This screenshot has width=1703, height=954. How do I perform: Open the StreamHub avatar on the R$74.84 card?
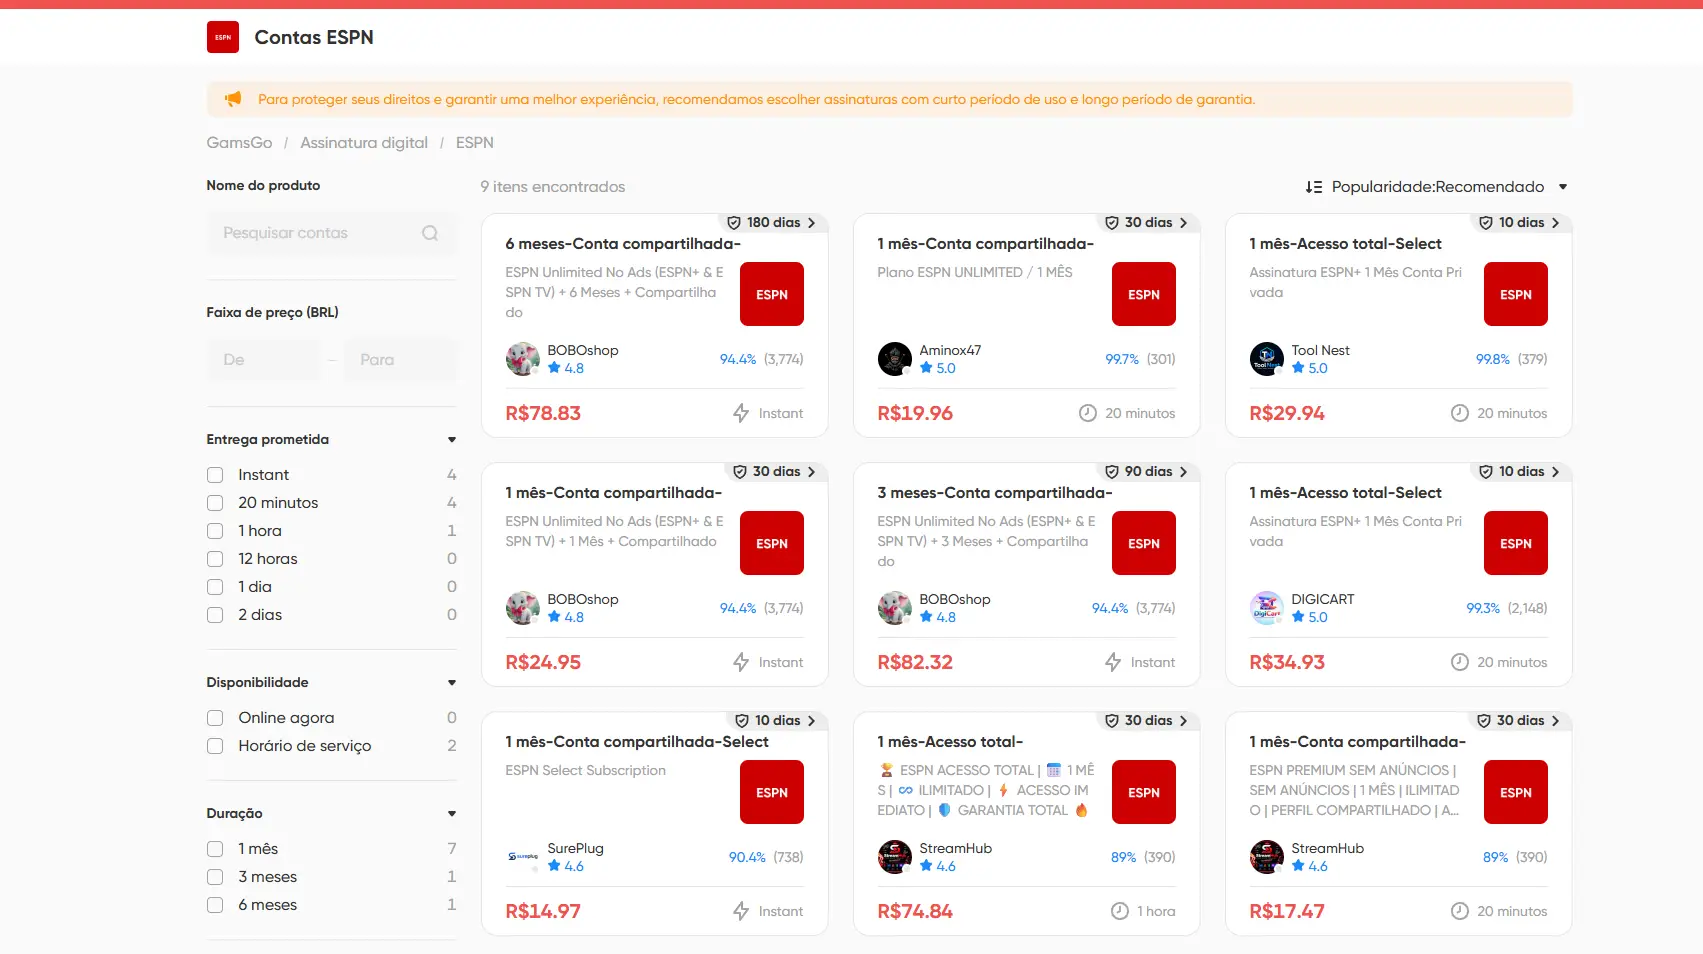(x=894, y=857)
